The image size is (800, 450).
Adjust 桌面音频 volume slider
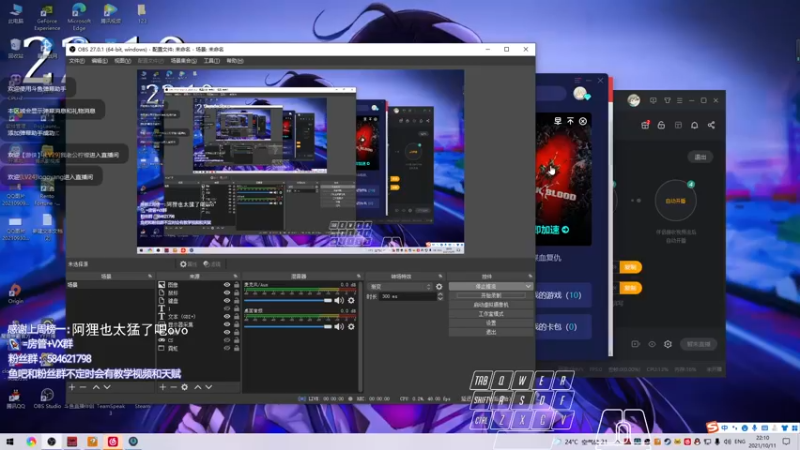pyautogui.click(x=288, y=327)
